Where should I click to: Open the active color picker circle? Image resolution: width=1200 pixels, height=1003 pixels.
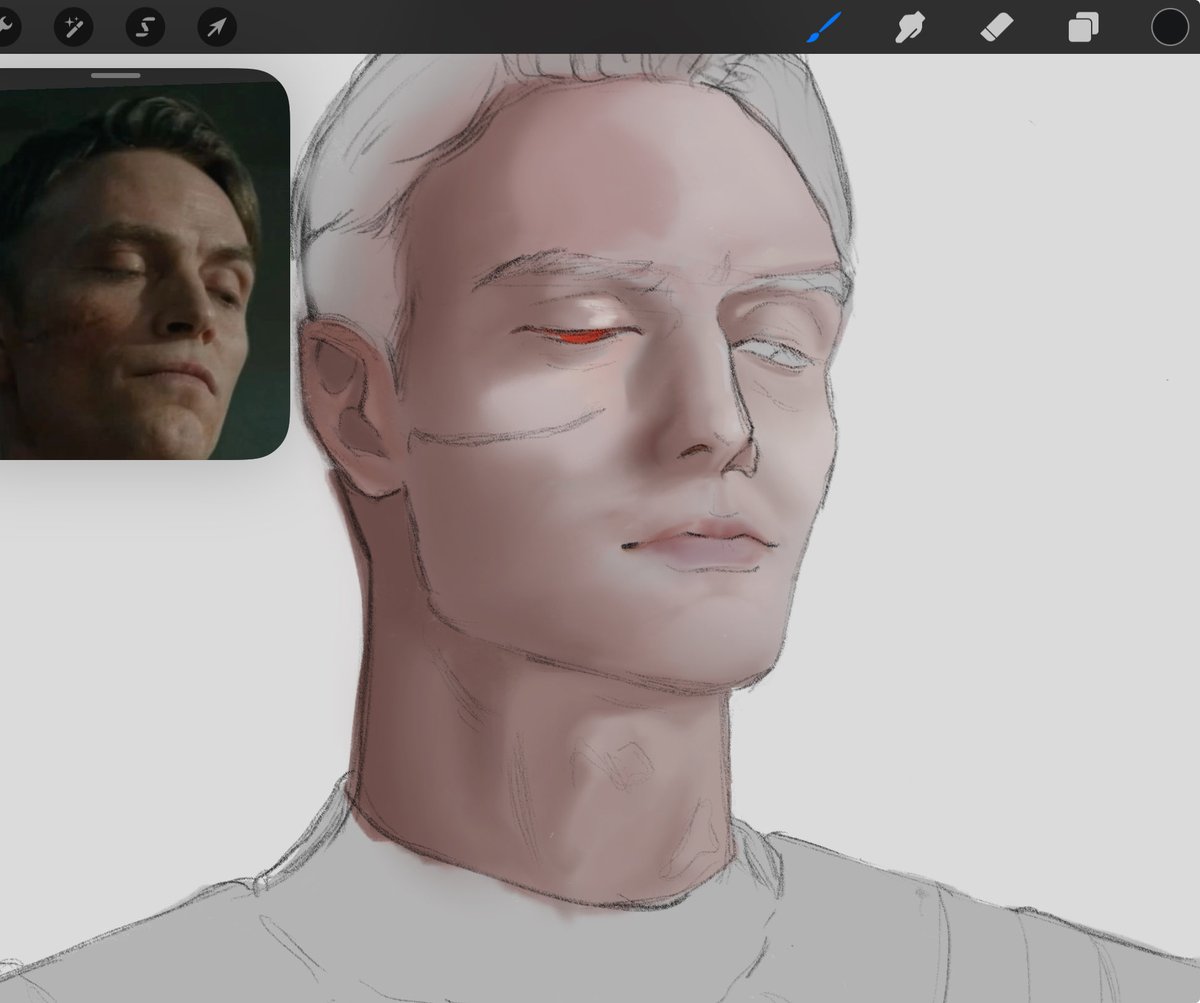(x=1169, y=27)
